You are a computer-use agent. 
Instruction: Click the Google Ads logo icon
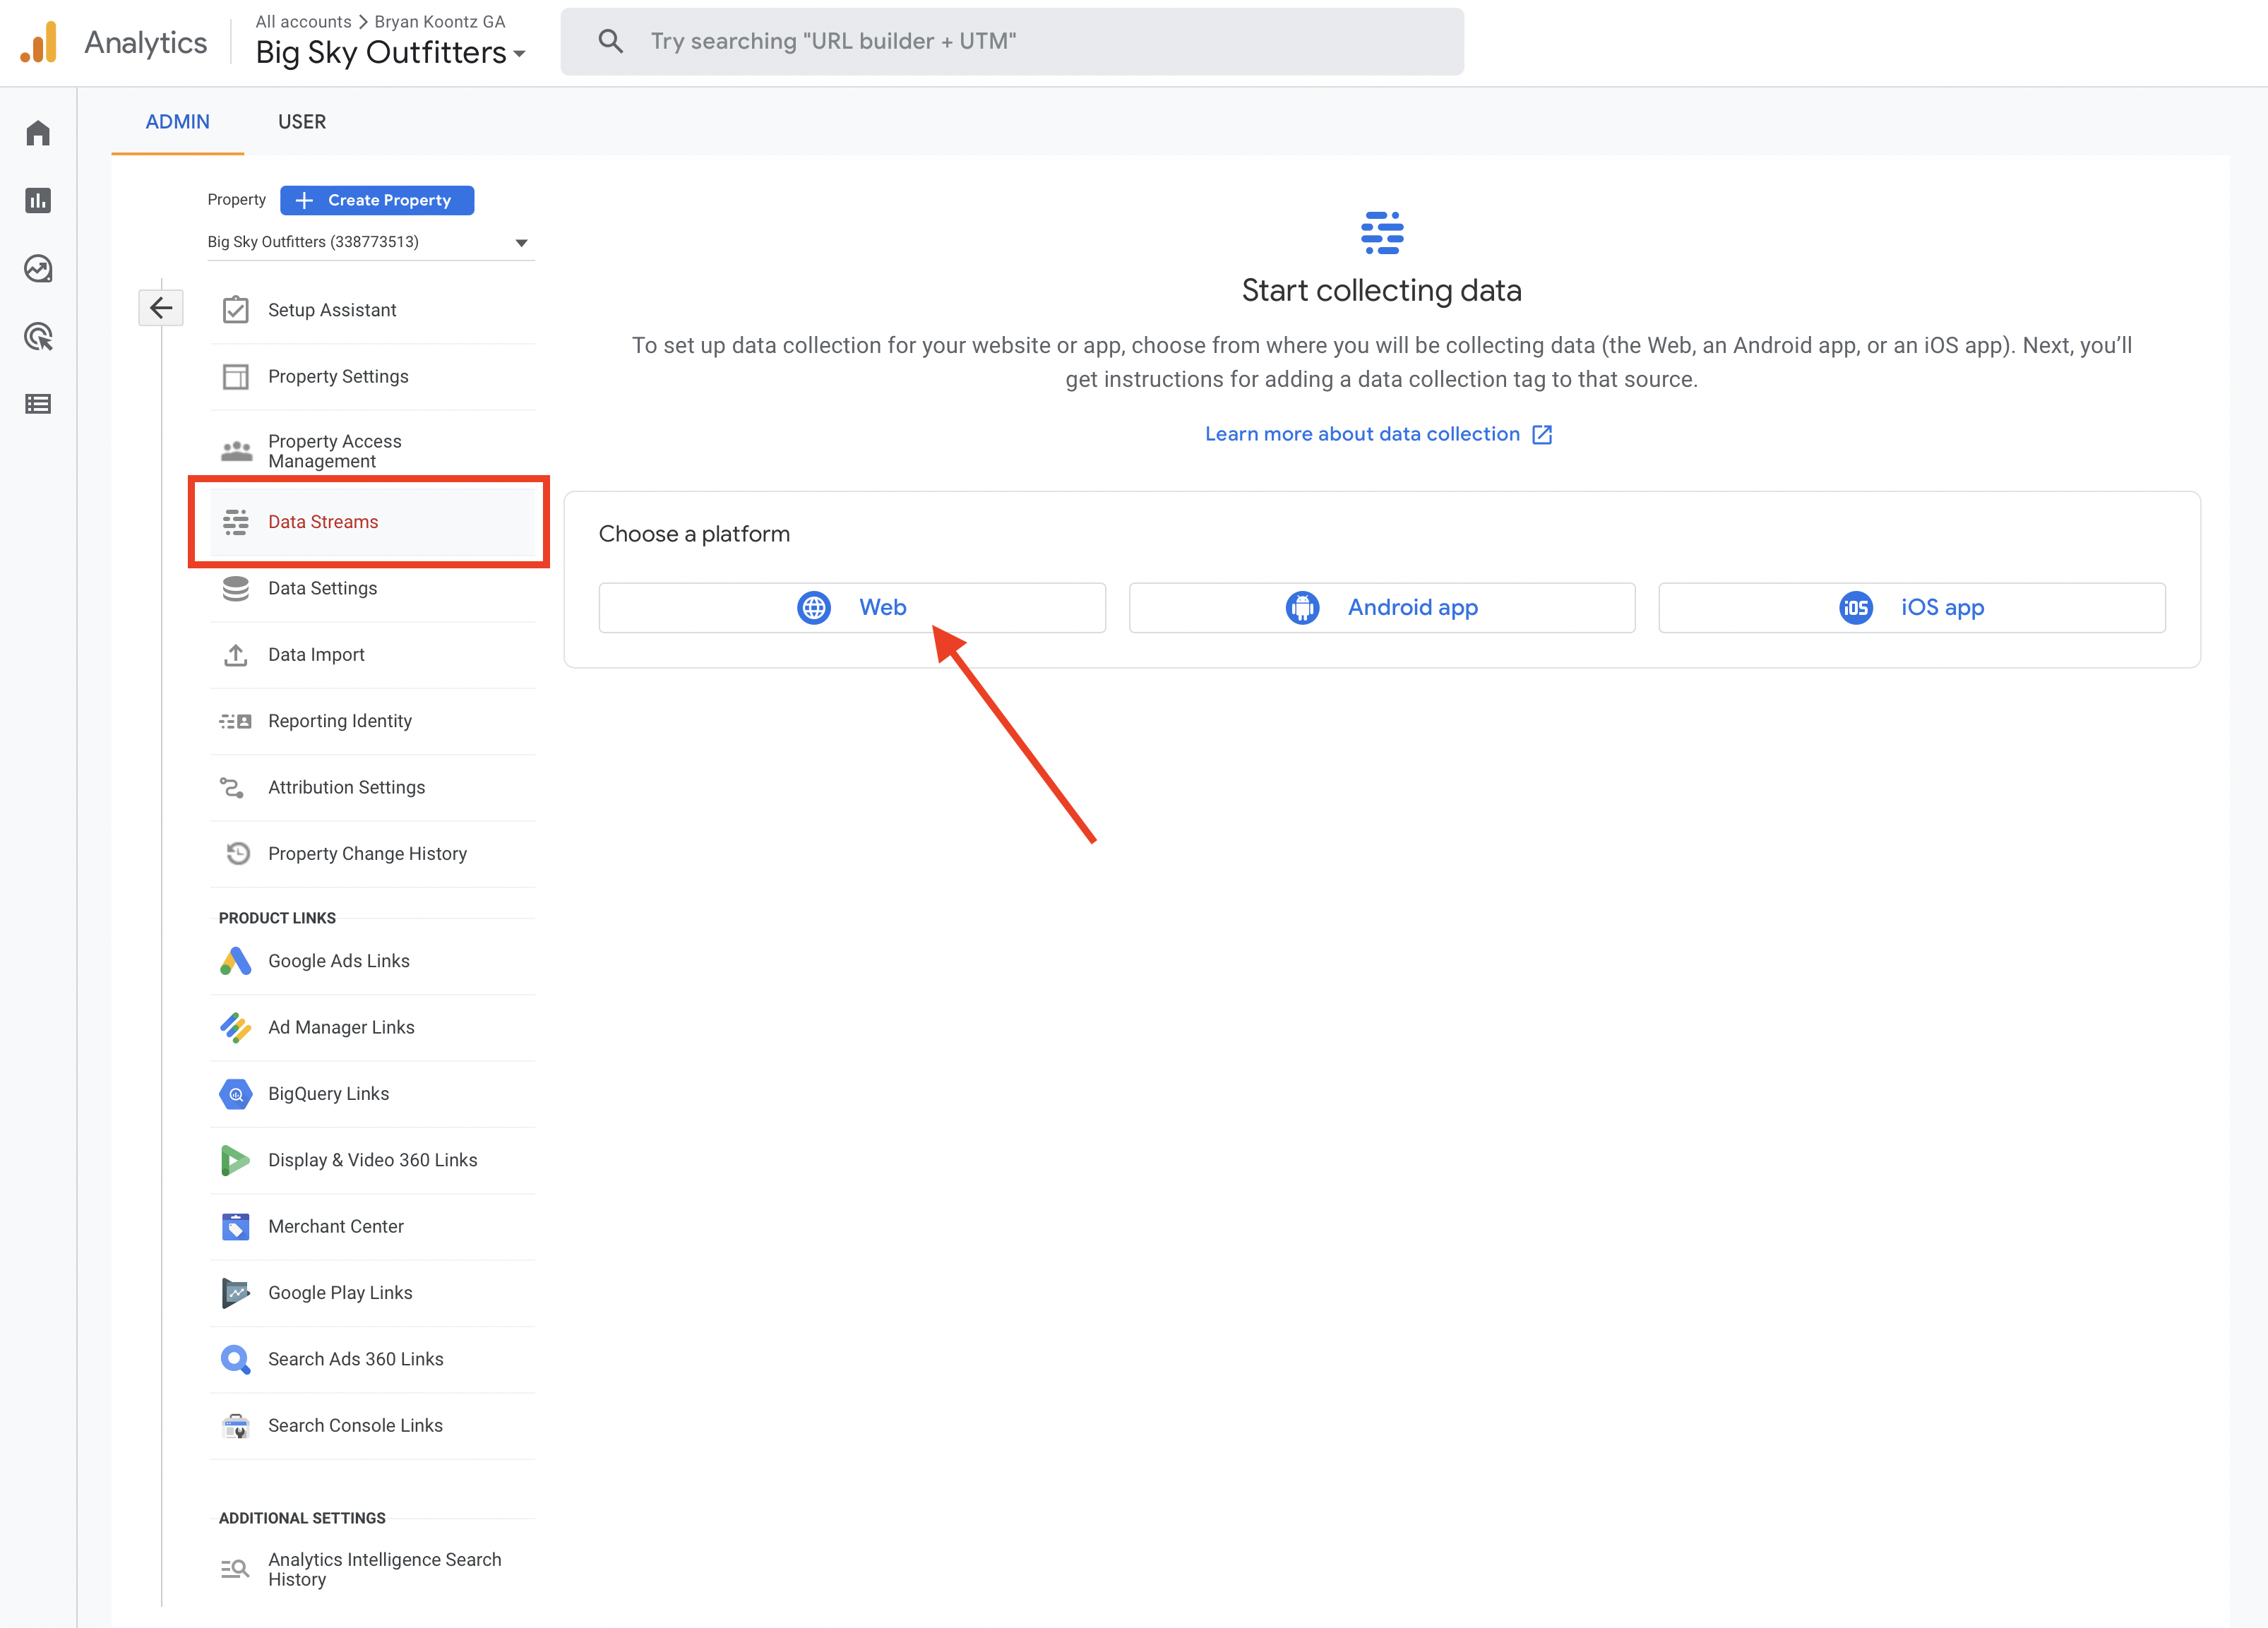tap(235, 961)
